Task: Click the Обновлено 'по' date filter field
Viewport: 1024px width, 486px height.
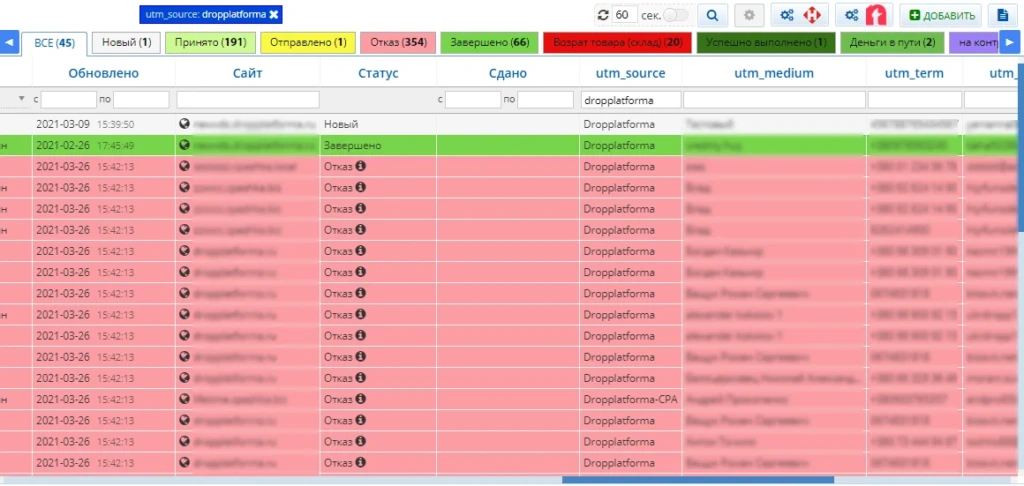Action: (141, 100)
